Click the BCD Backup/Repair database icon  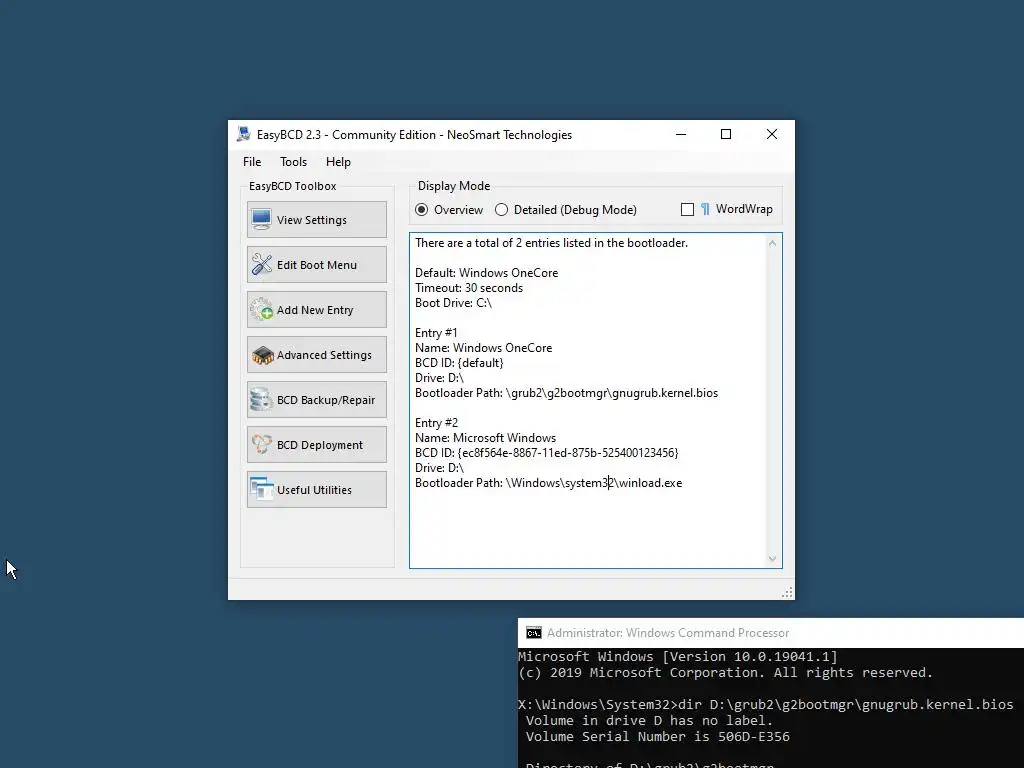click(261, 400)
